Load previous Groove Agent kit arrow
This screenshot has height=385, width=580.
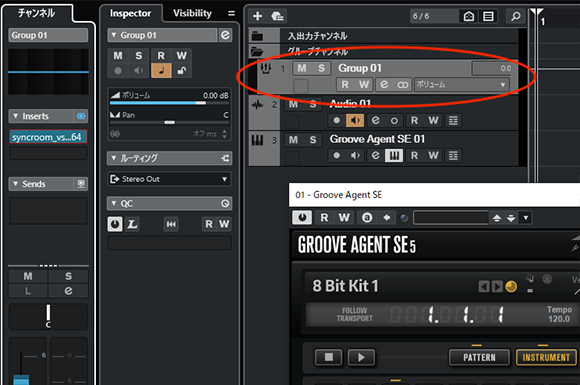tap(484, 287)
